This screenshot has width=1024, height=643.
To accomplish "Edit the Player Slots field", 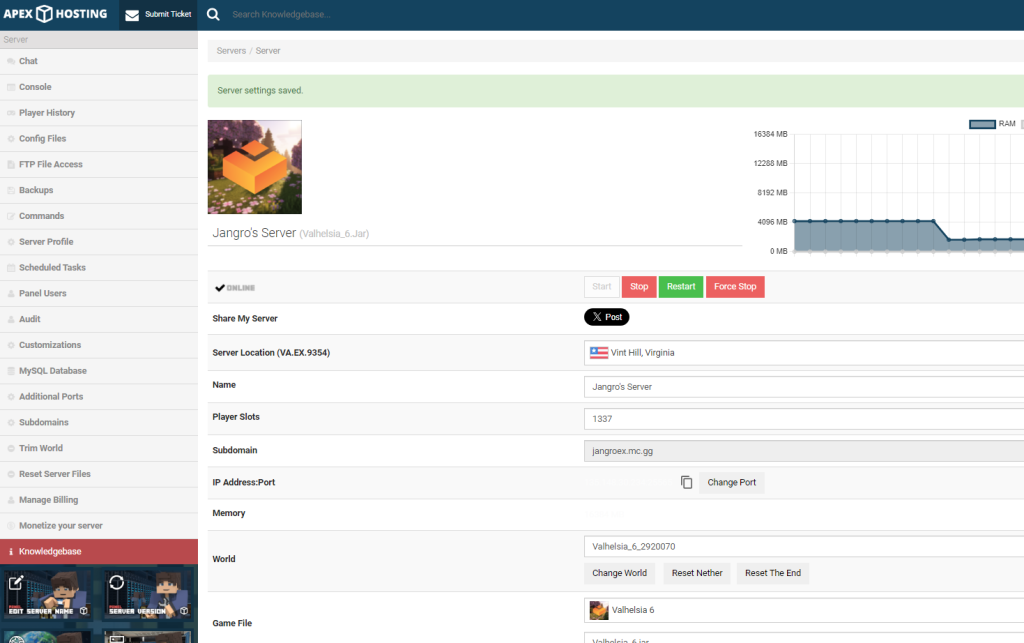I will click(804, 419).
